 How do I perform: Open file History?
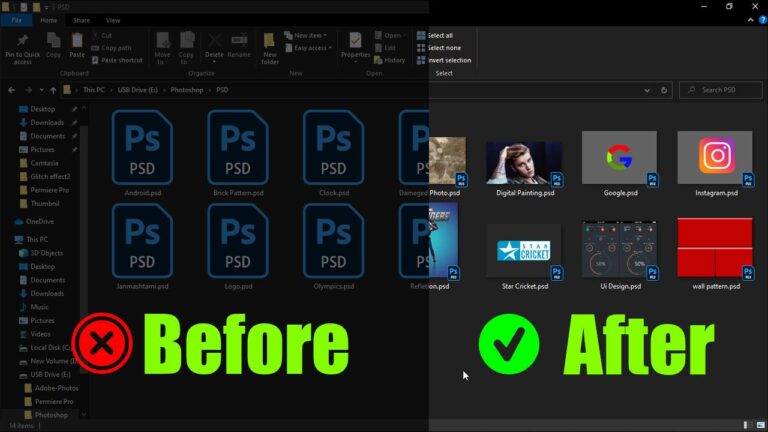tap(389, 60)
